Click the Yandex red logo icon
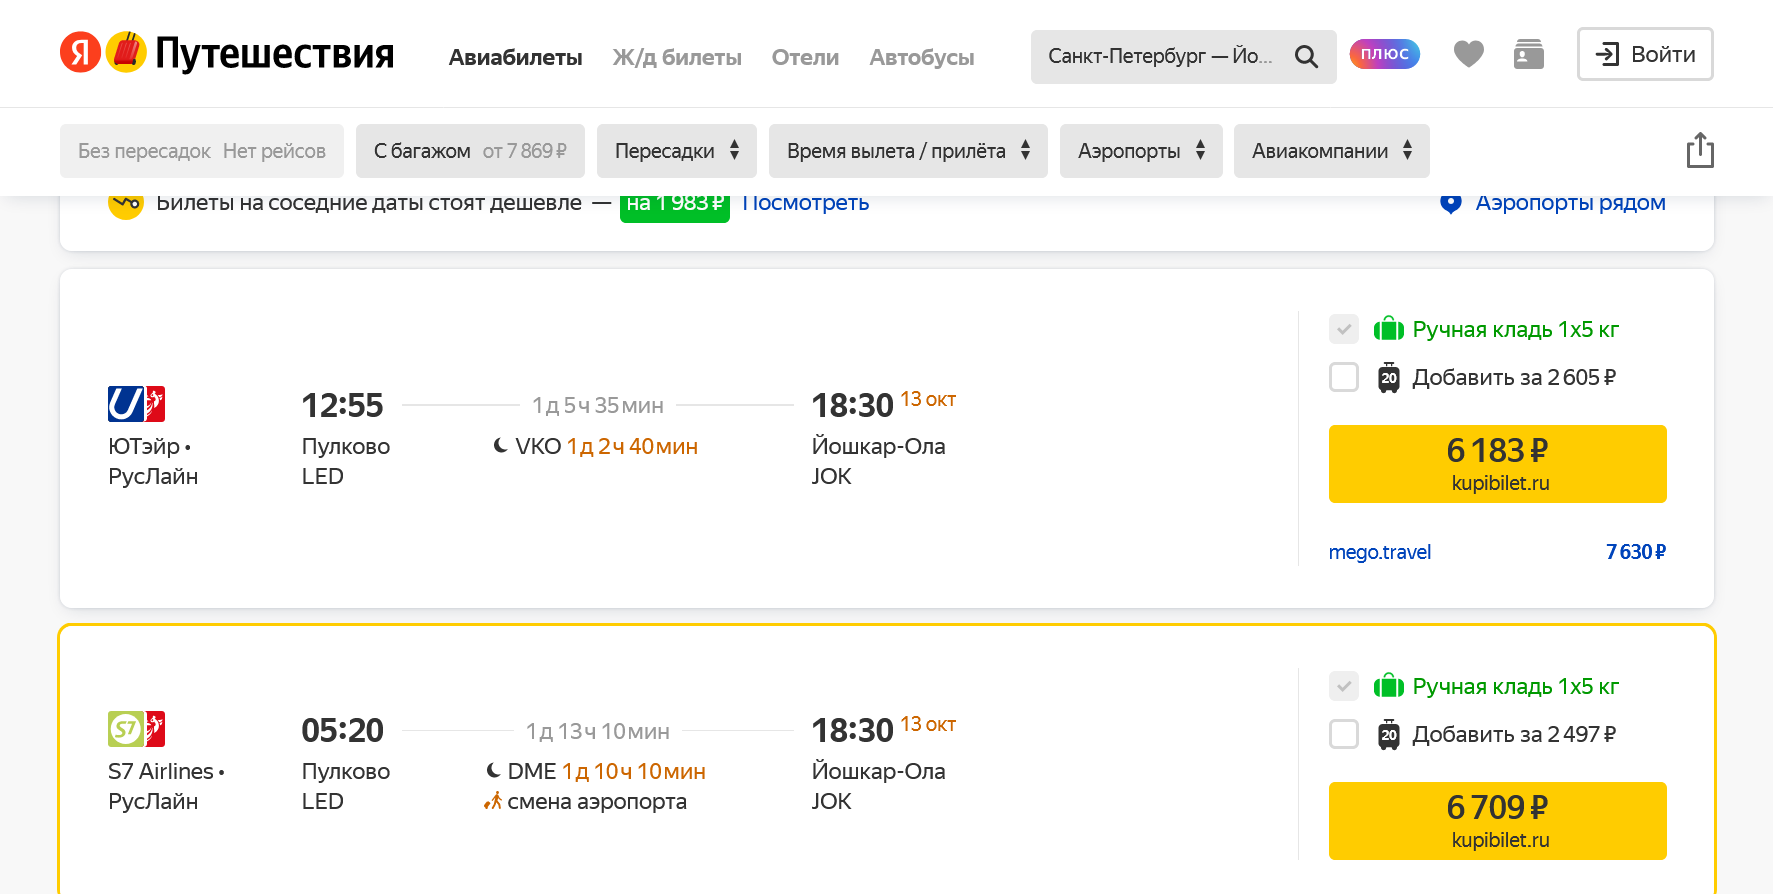 pos(81,53)
